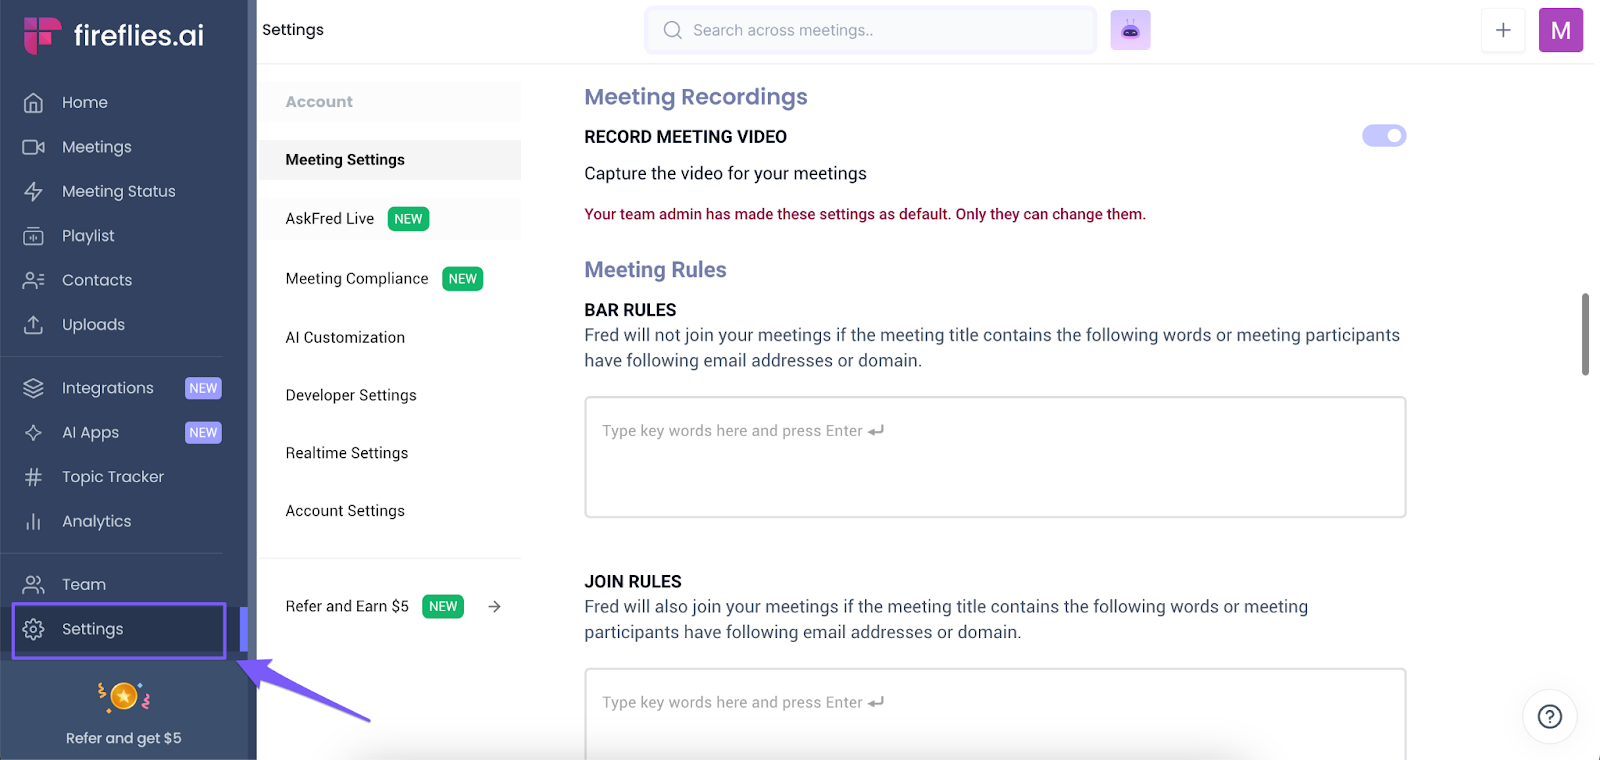Click the fireflies.ai logo icon
This screenshot has height=760, width=1600.
[42, 35]
